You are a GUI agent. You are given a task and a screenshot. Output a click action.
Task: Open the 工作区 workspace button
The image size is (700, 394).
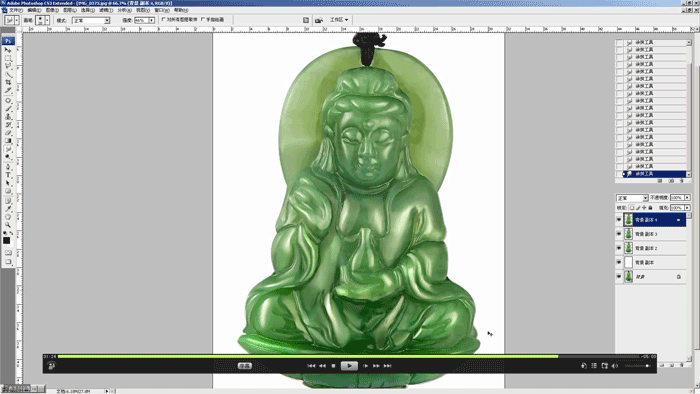pos(339,20)
